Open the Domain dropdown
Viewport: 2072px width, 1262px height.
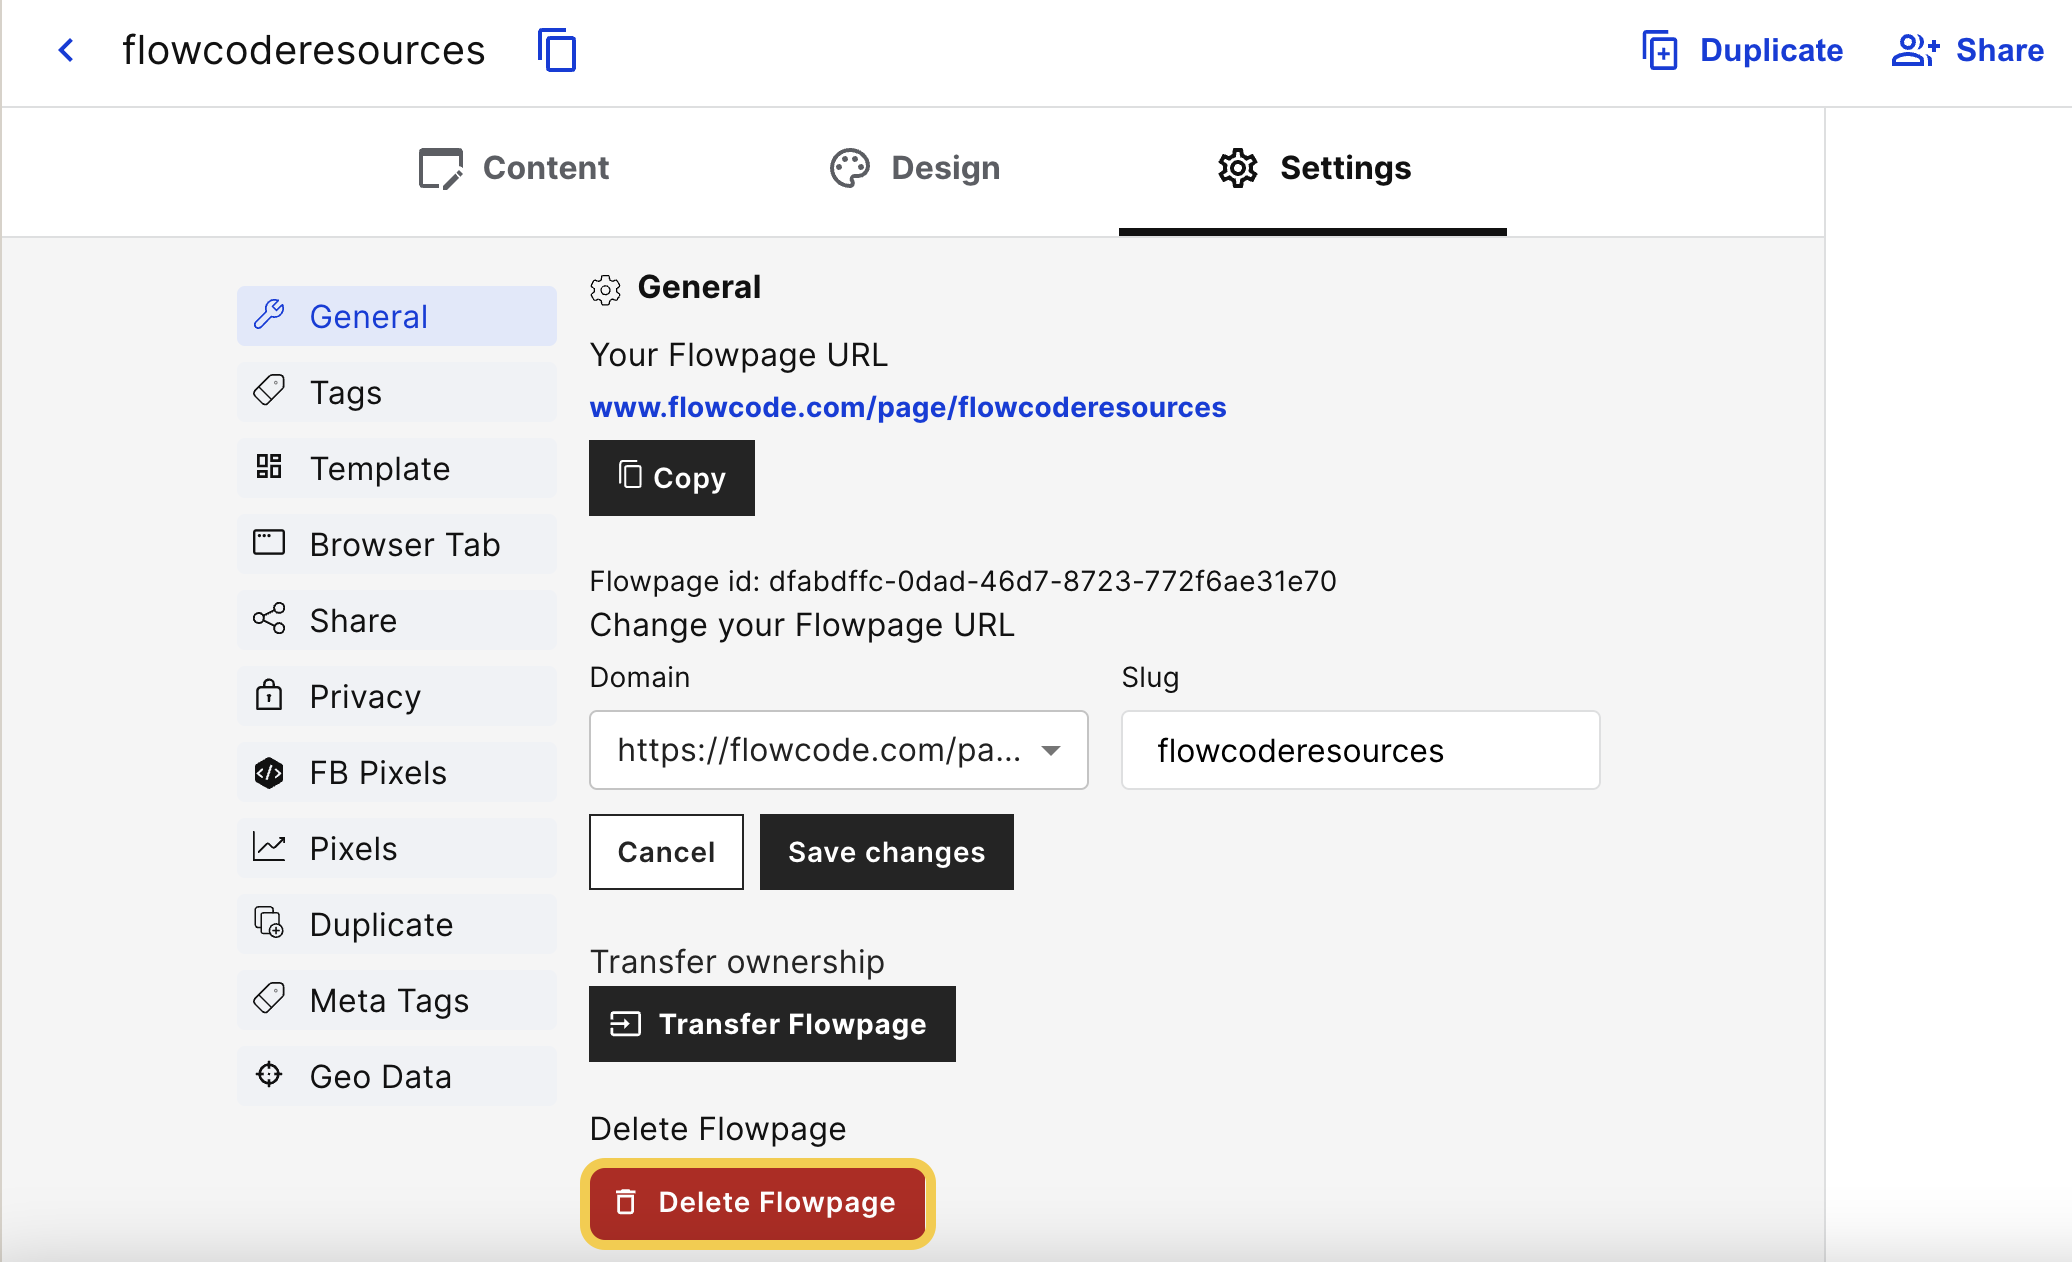(838, 750)
